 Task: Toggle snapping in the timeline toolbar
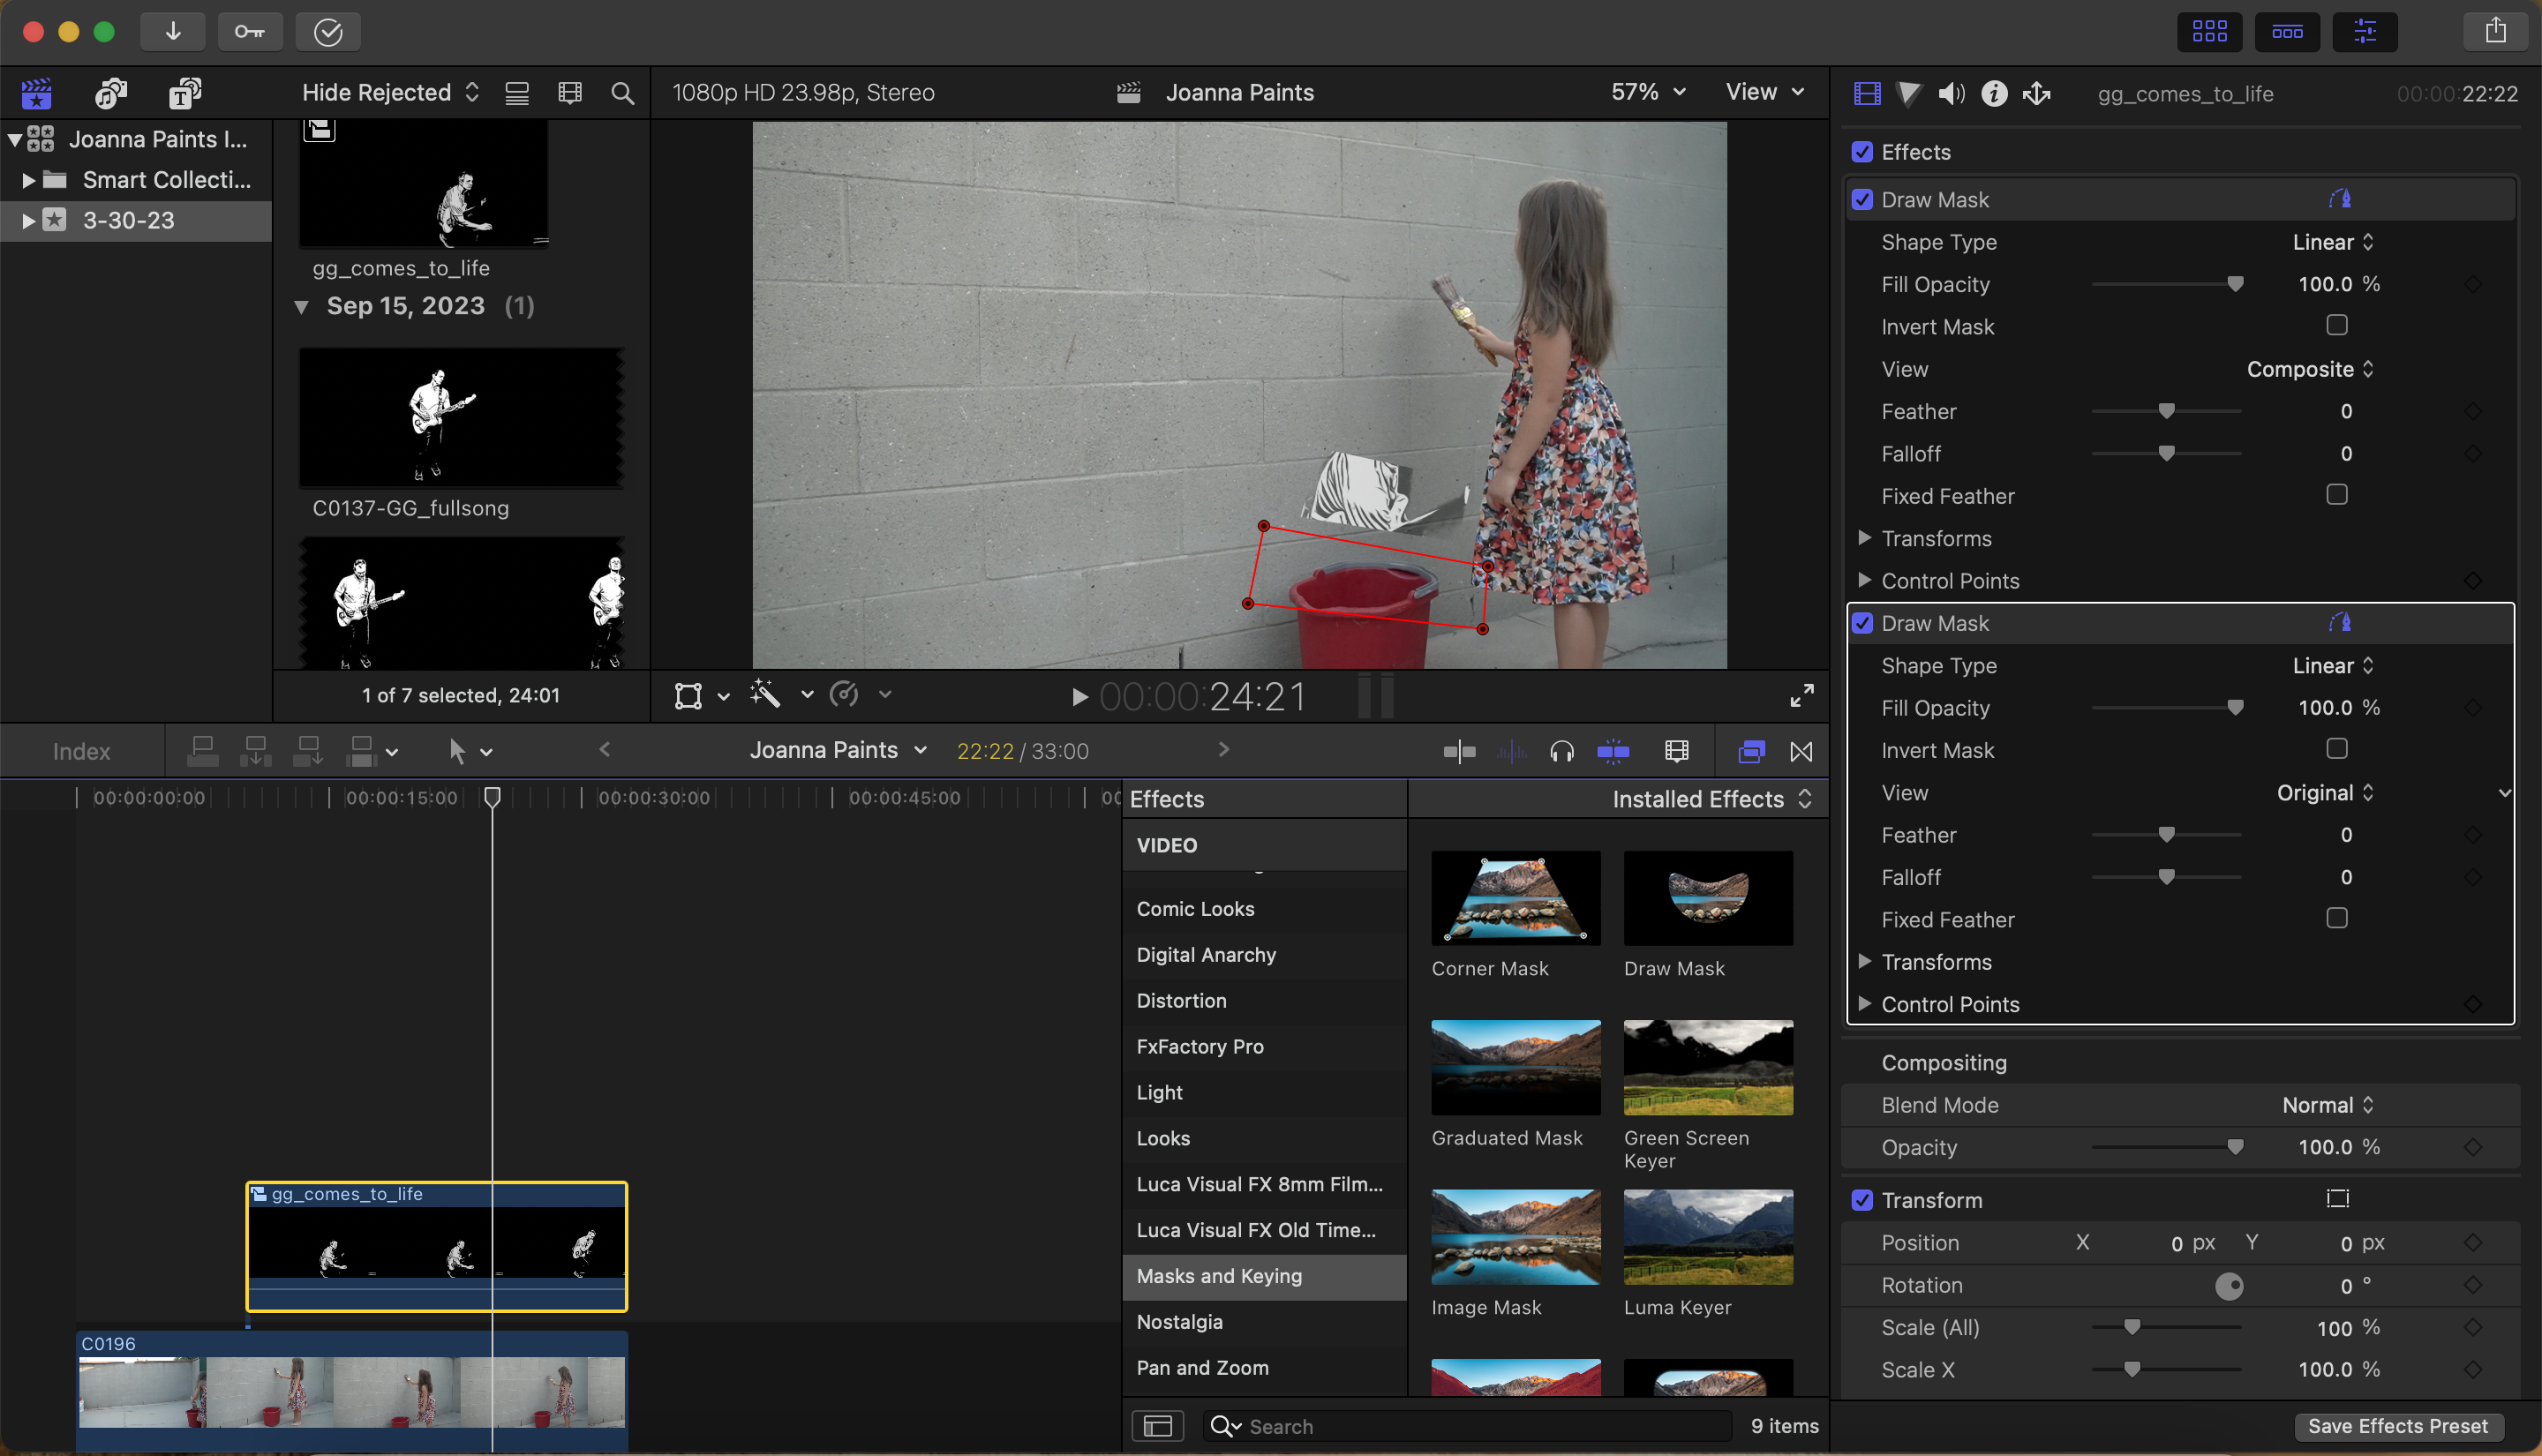[1613, 751]
